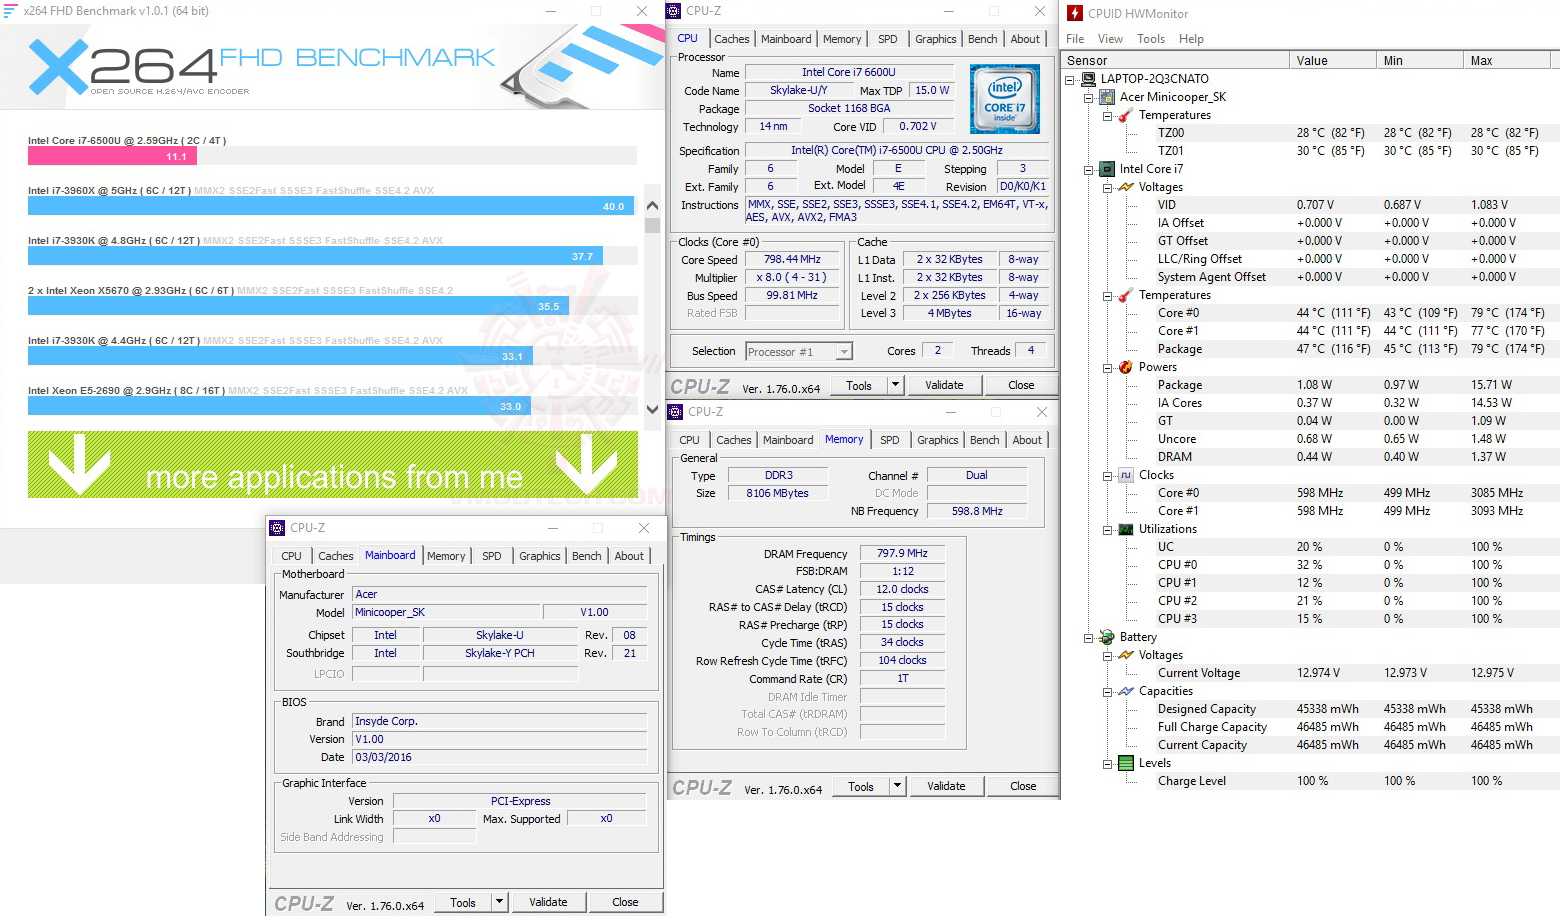Click the Clocks icon in HWMonitor tree

tap(1126, 474)
